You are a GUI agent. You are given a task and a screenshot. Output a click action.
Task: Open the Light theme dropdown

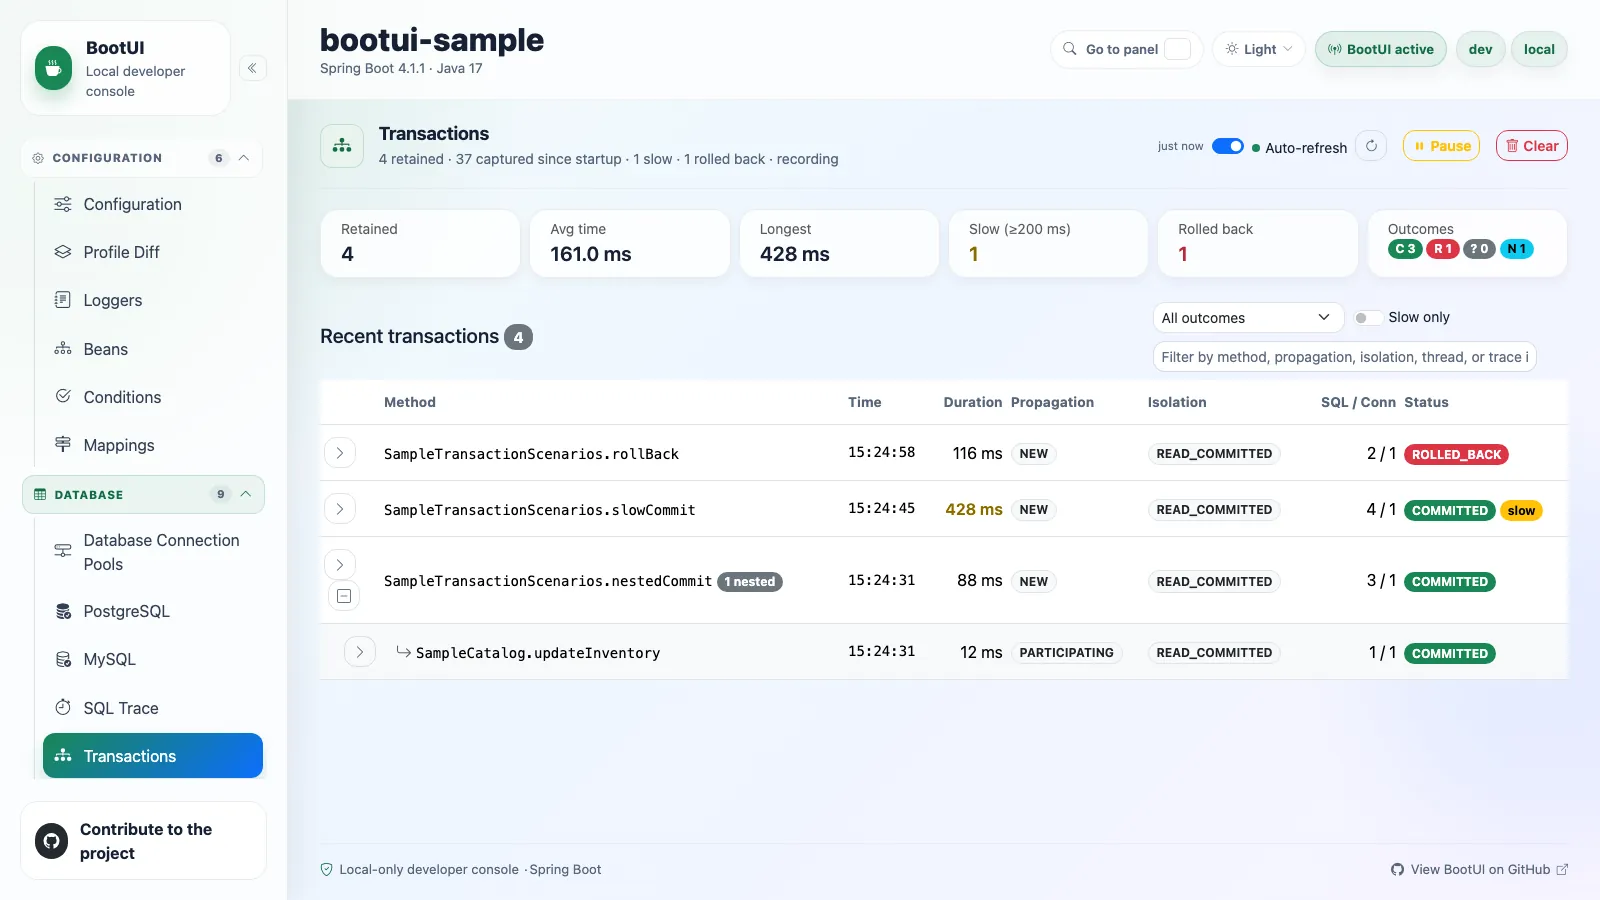[x=1259, y=49]
